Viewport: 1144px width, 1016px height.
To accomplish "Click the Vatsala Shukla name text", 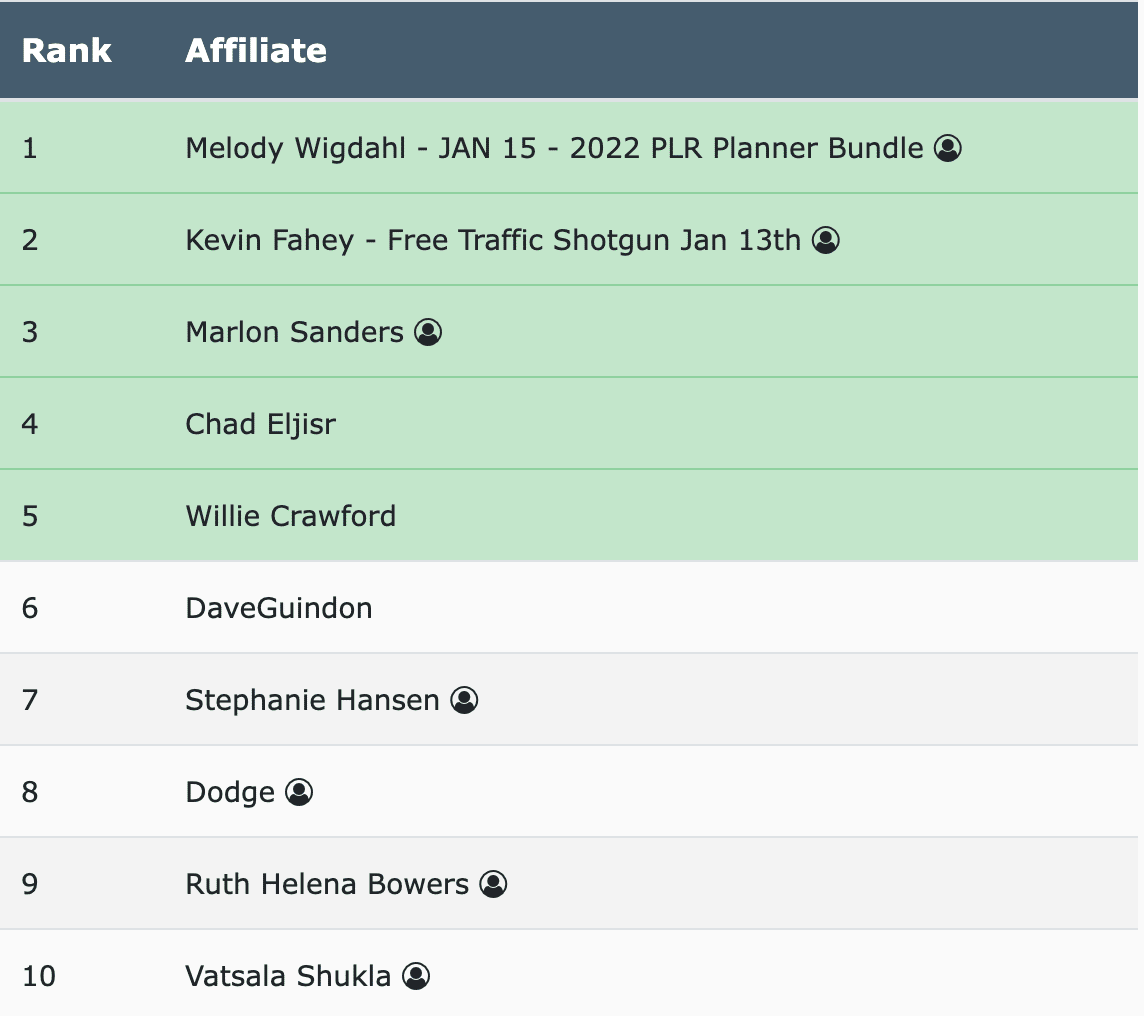I will tap(288, 976).
